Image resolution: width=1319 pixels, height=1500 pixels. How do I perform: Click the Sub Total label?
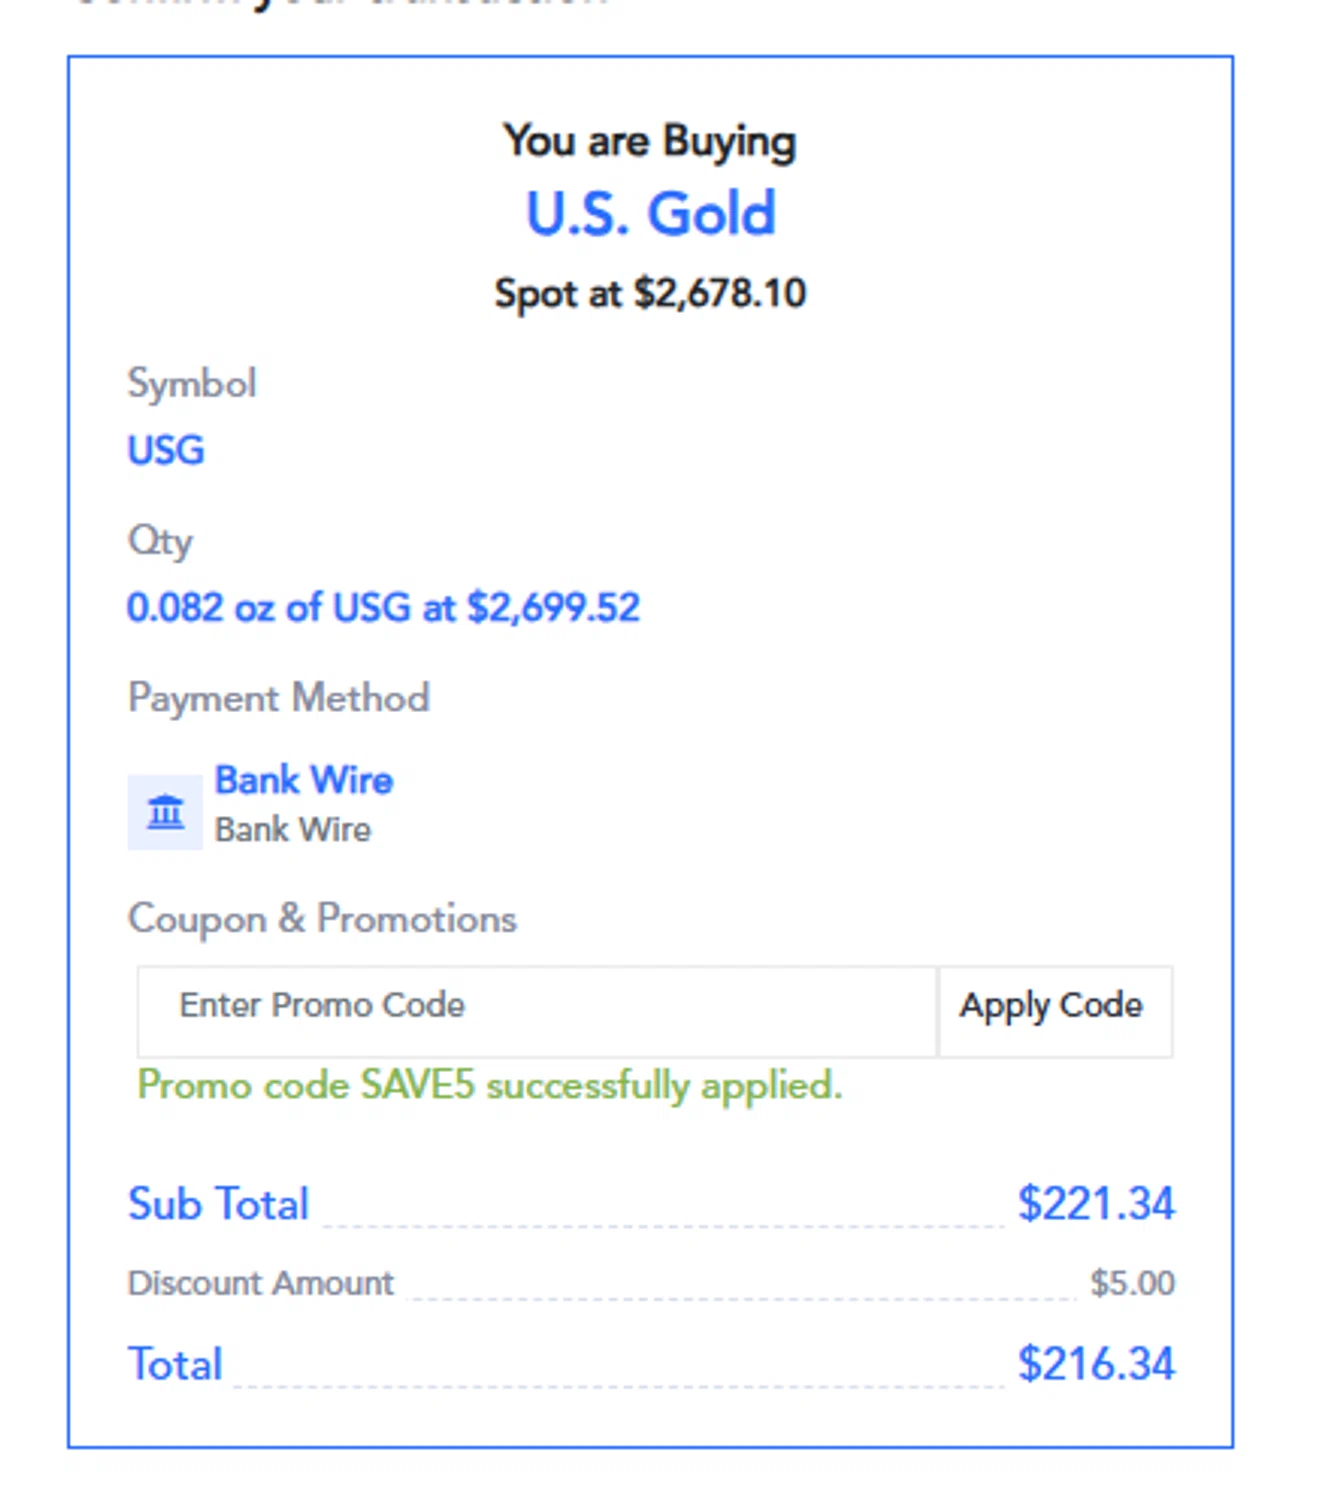[x=218, y=1204]
